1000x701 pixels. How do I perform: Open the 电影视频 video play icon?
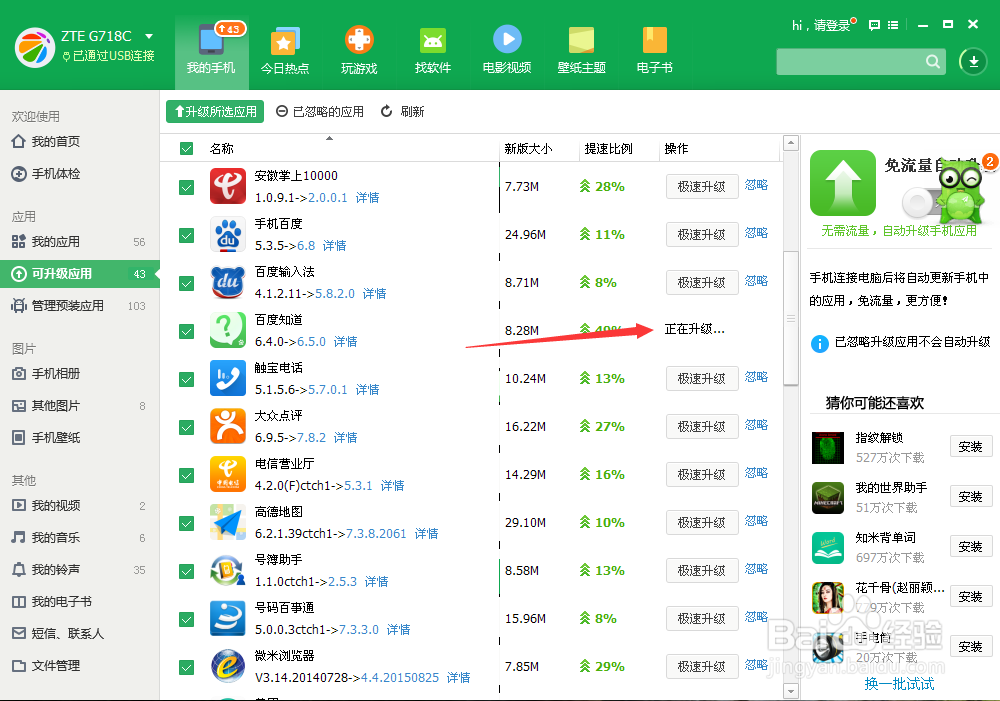(x=506, y=42)
